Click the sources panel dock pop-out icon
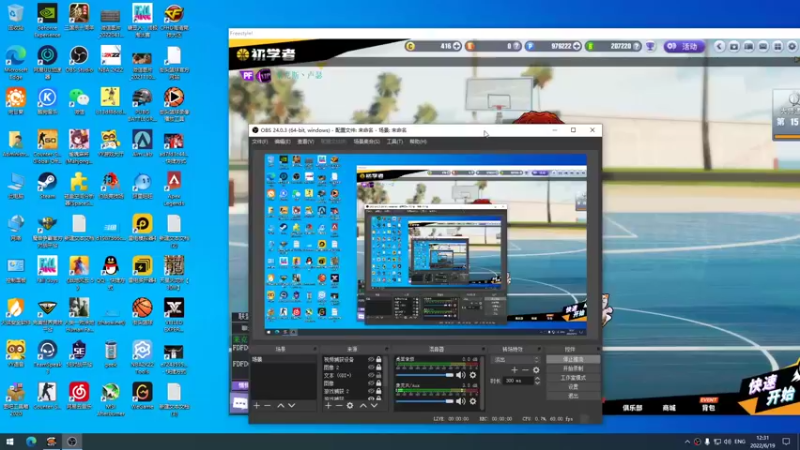The height and width of the screenshot is (450, 800). point(387,349)
